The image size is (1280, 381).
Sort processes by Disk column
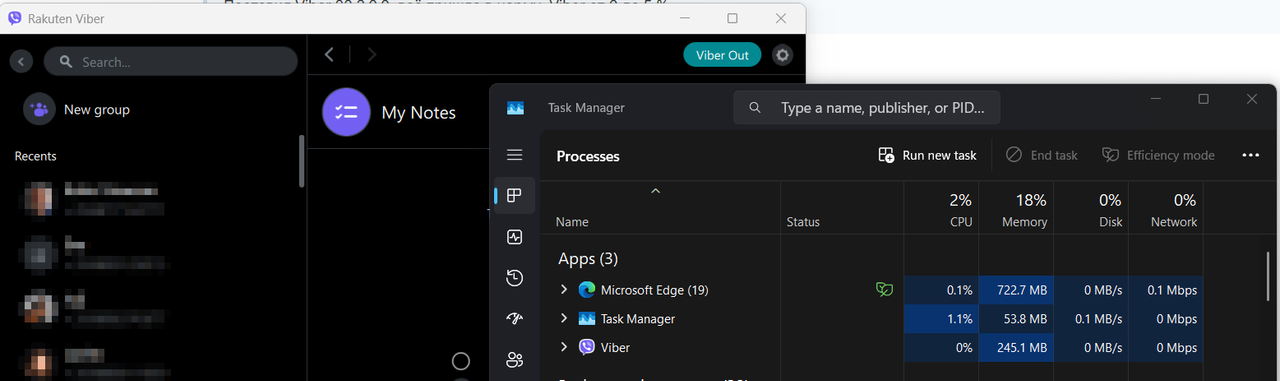(1091, 209)
